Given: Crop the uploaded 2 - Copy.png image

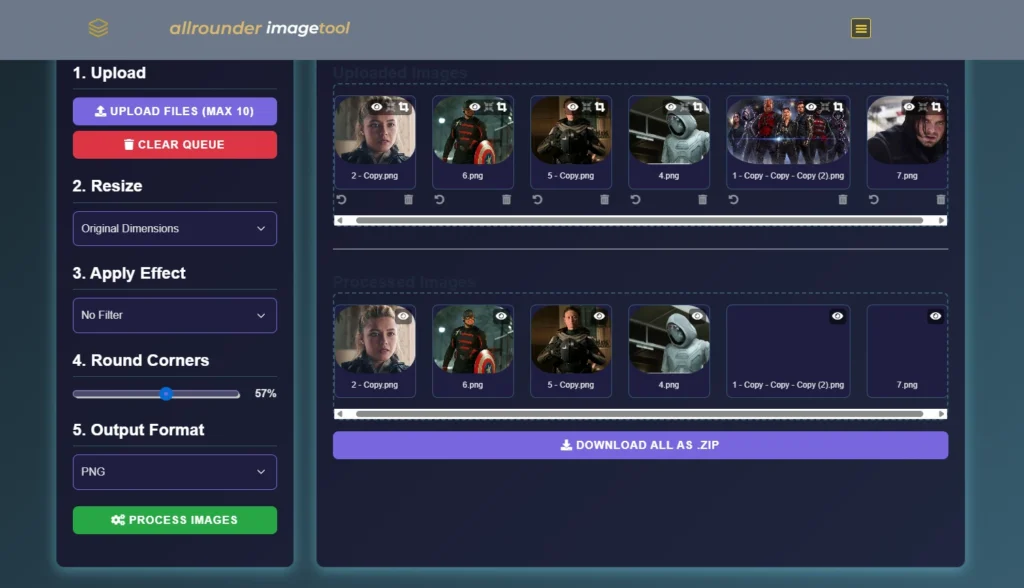Looking at the screenshot, I should pos(404,106).
